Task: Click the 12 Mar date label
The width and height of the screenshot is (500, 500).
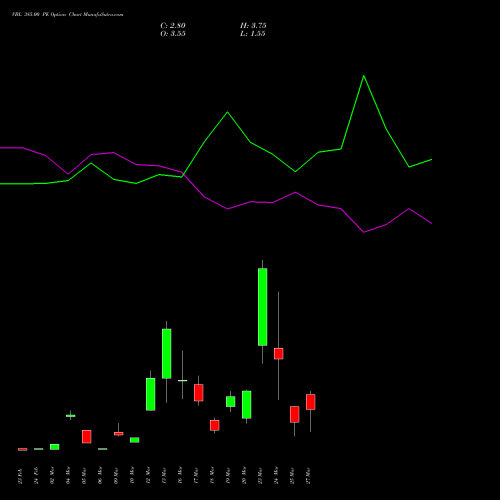Action: [148, 476]
